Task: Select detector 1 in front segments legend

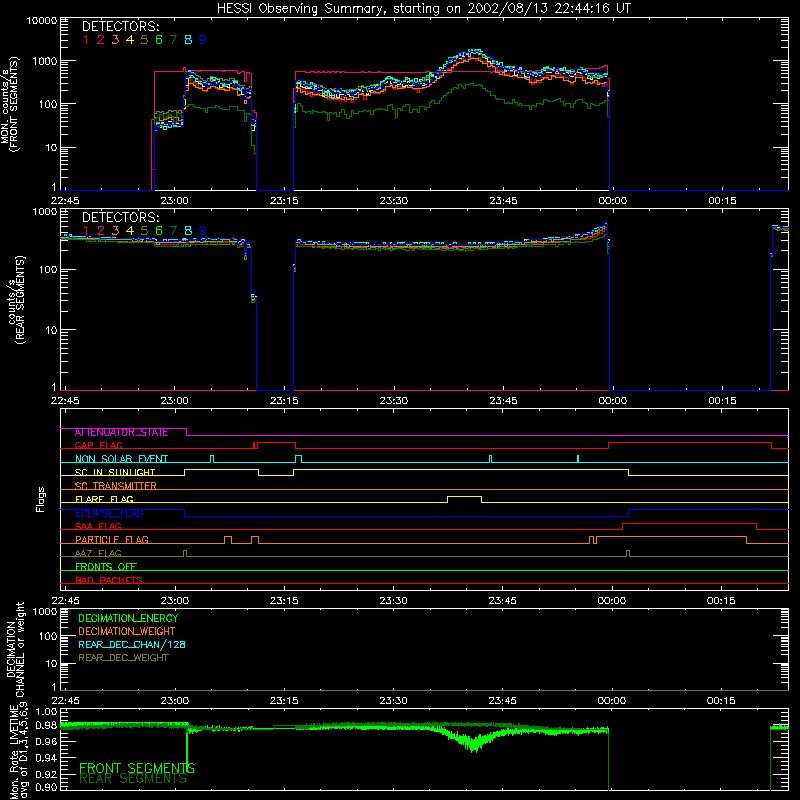Action: (86, 40)
